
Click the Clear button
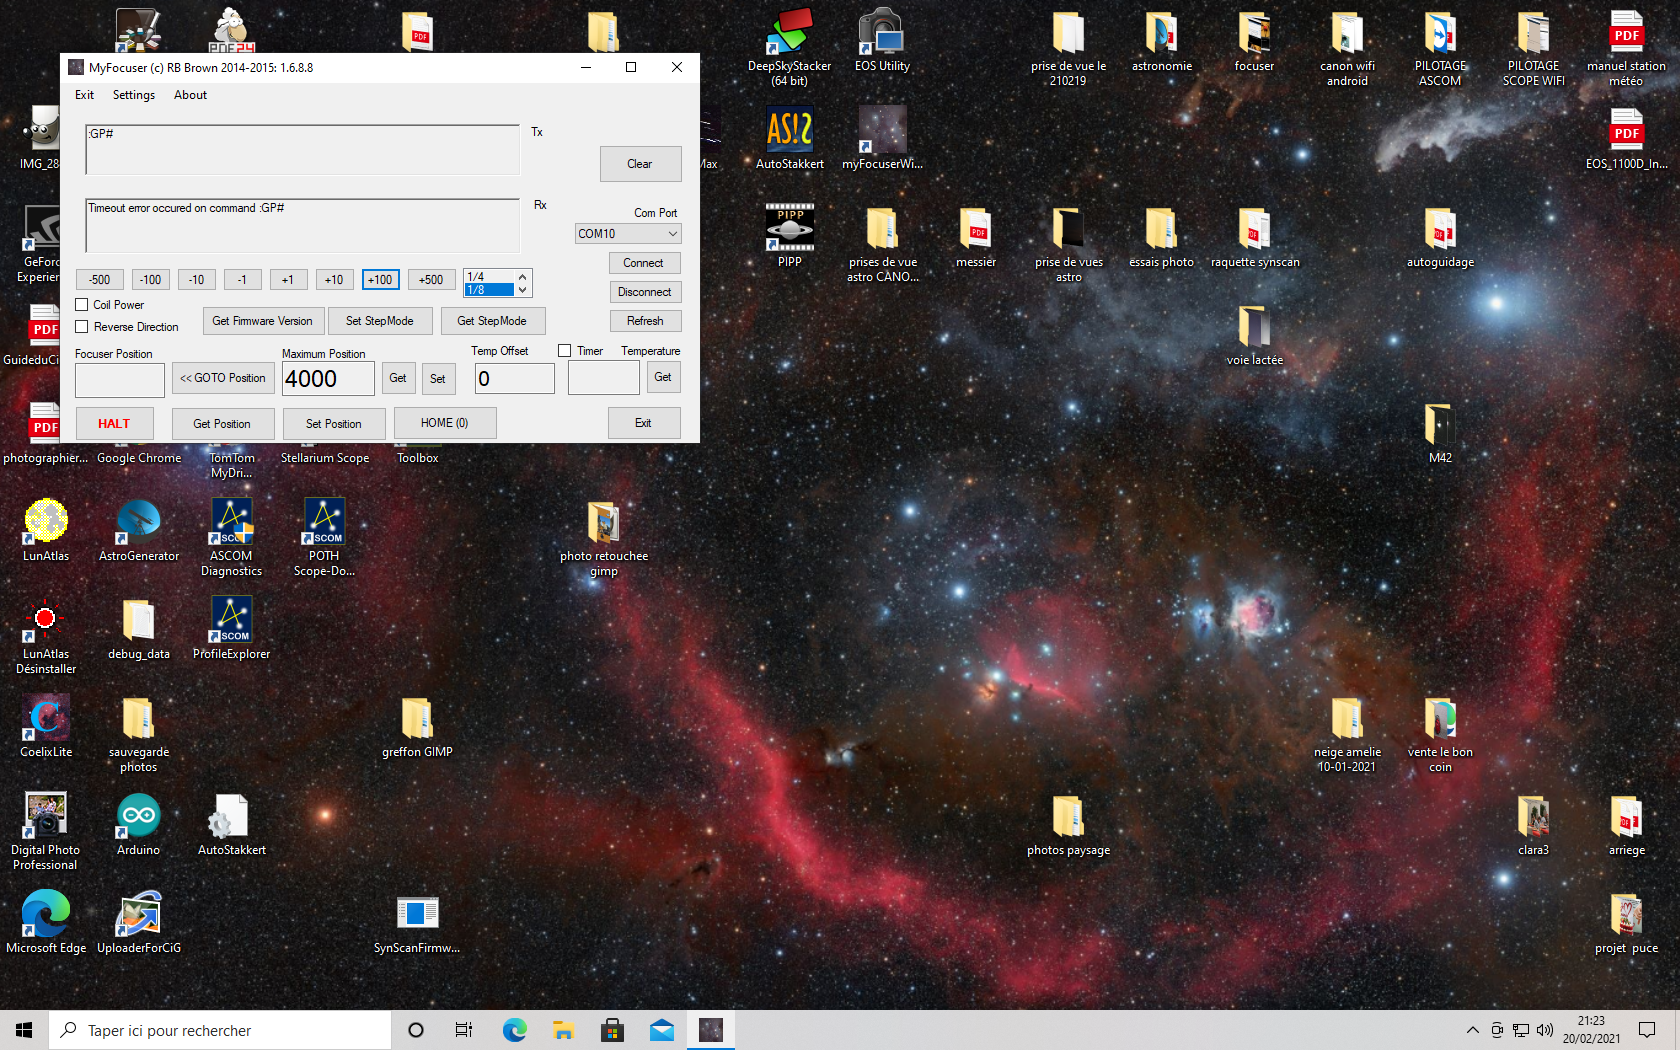640,164
